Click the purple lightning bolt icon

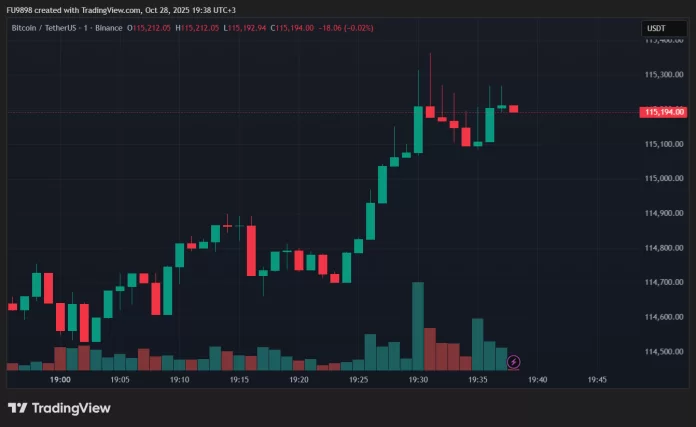click(513, 361)
